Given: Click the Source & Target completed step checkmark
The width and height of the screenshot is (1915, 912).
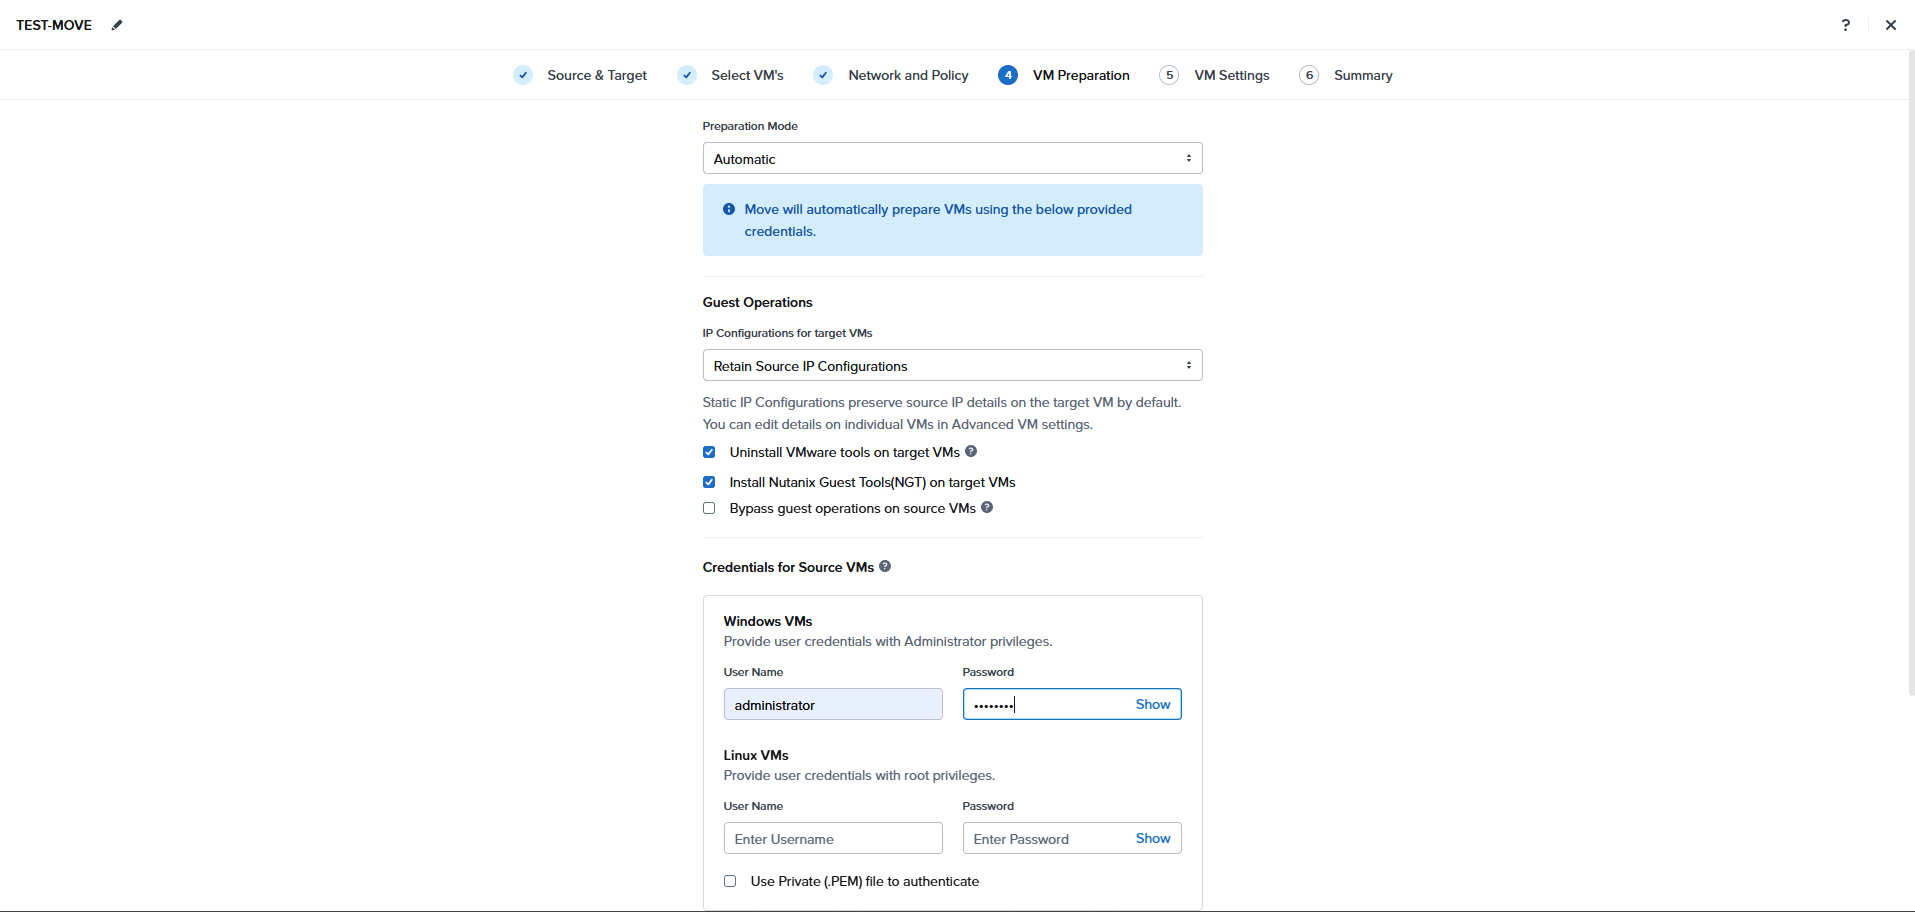Looking at the screenshot, I should pyautogui.click(x=523, y=75).
